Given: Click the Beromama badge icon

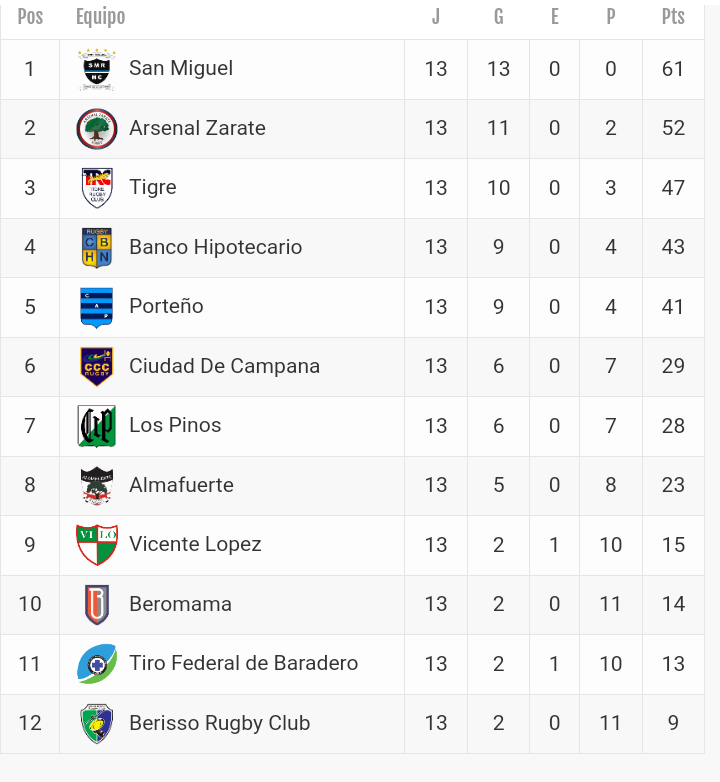Looking at the screenshot, I should pos(97,604).
